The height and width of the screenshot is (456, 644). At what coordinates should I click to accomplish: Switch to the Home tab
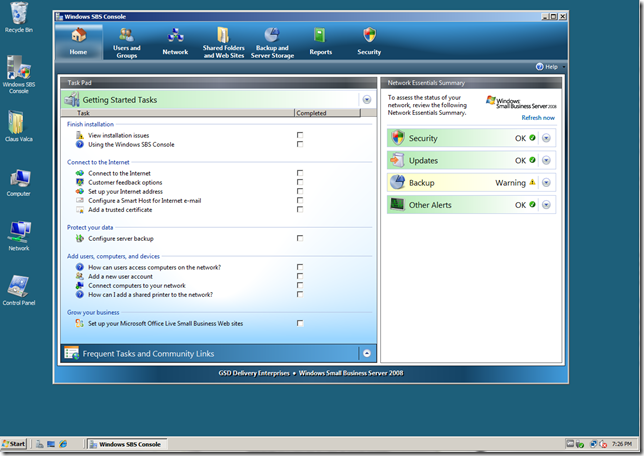[x=78, y=41]
